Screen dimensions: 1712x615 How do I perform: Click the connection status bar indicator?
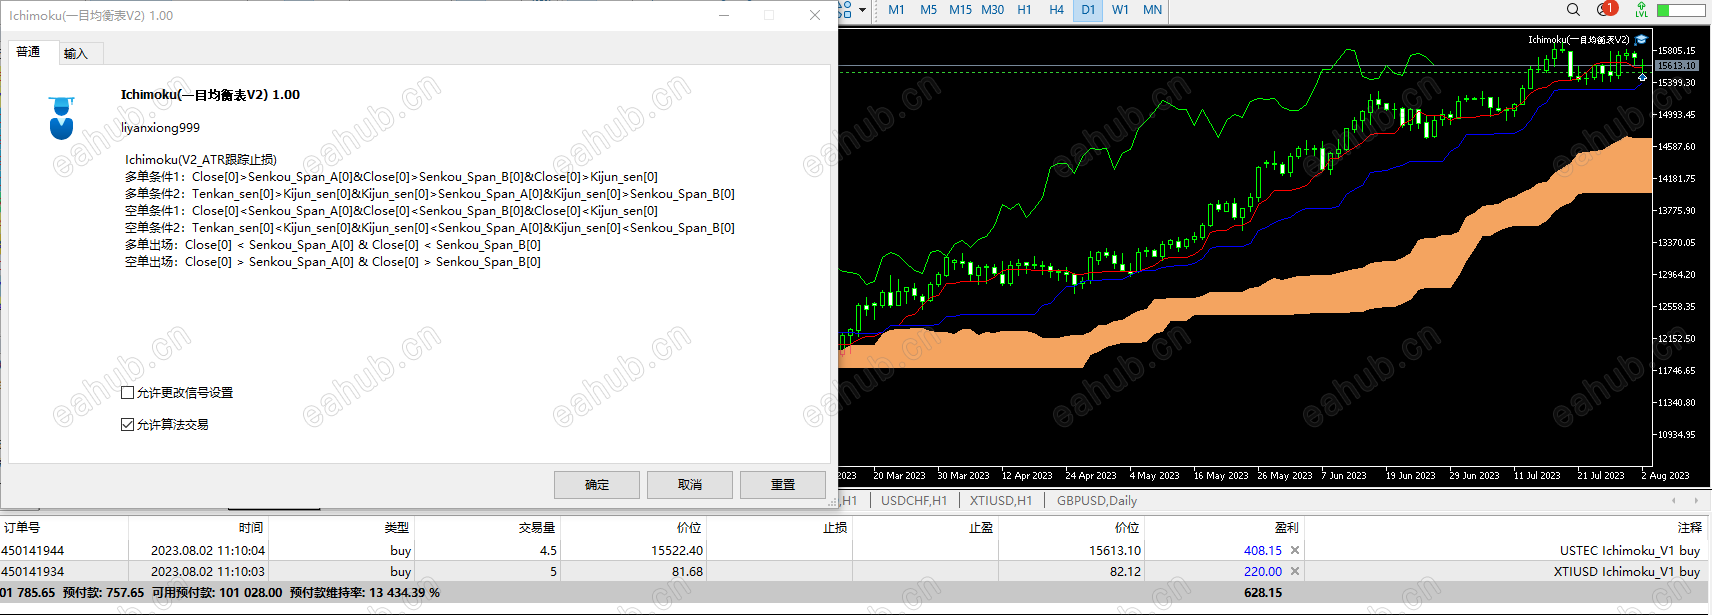(x=1681, y=10)
